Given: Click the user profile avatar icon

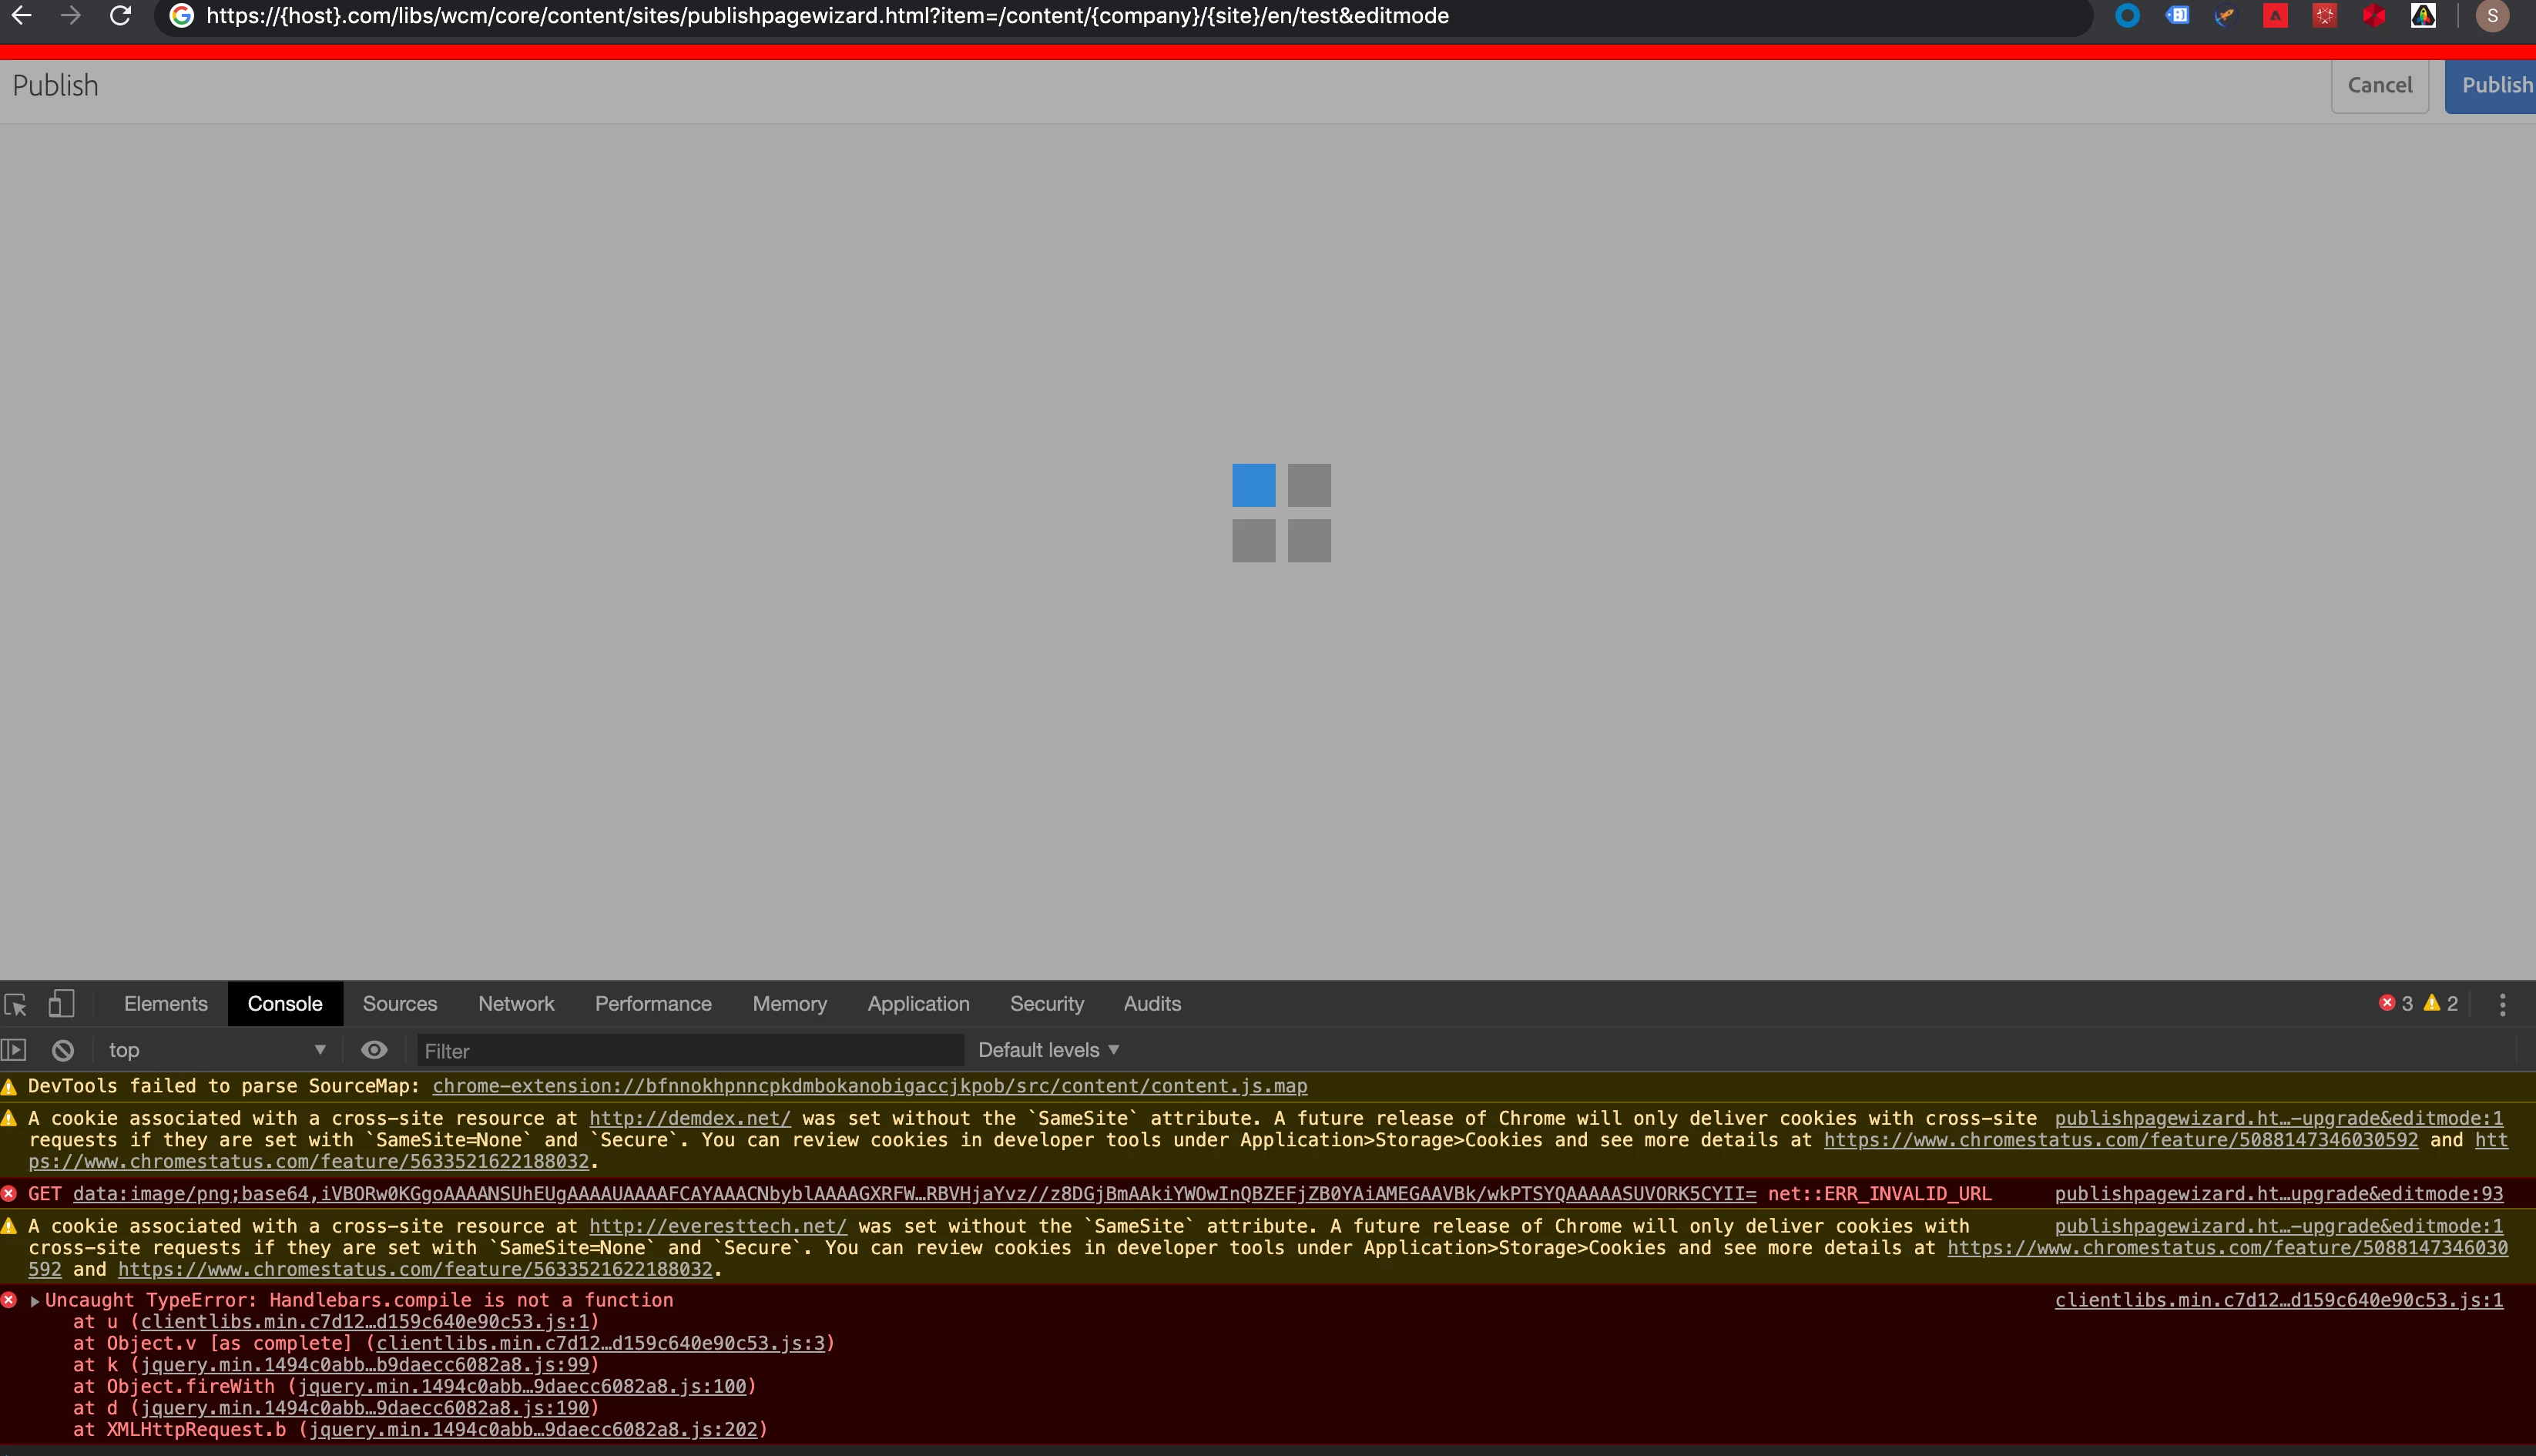Looking at the screenshot, I should tap(2492, 16).
